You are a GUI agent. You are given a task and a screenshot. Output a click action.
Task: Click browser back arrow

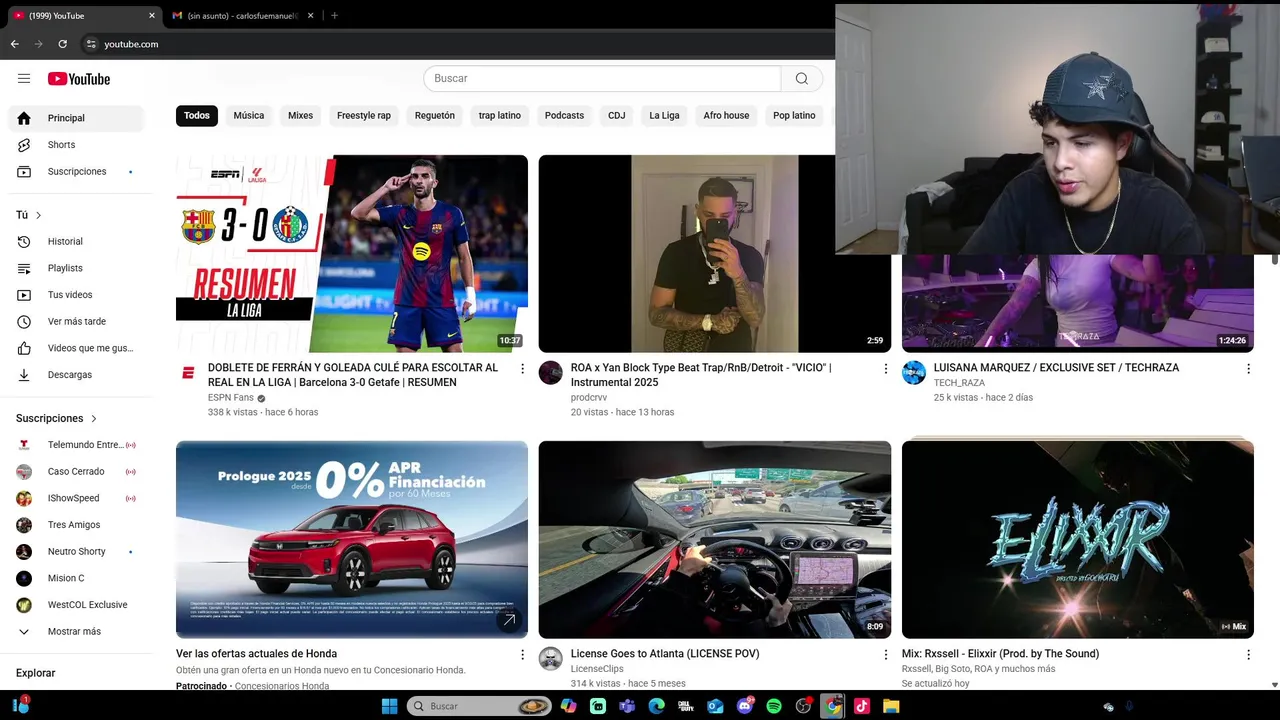click(14, 44)
